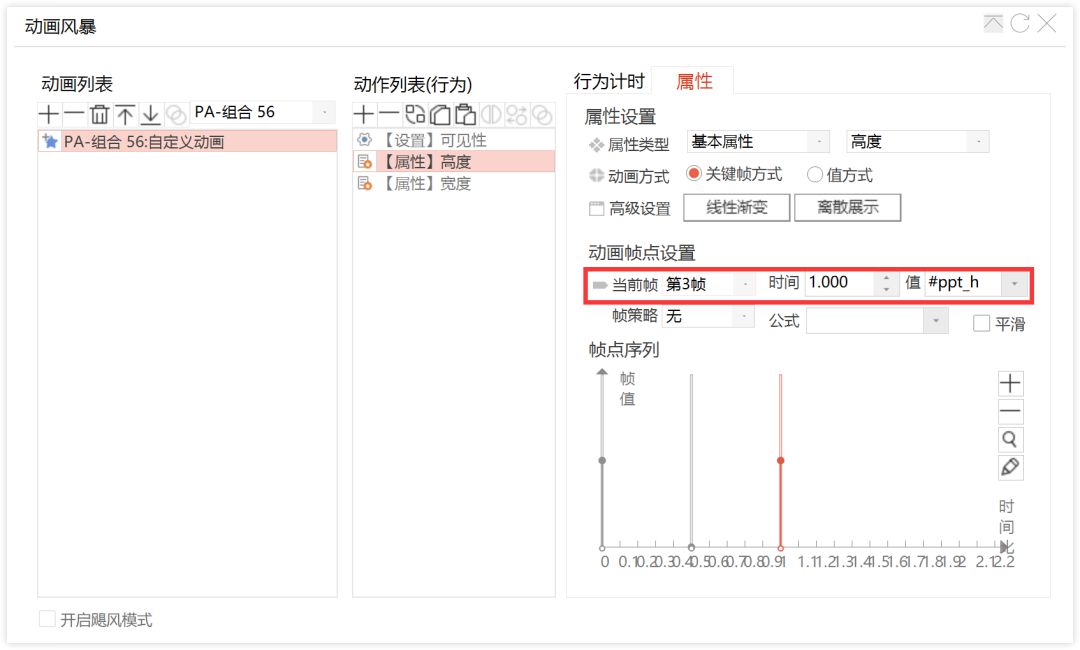The image size is (1080, 650).
Task: Switch to the 属性 tab
Action: pyautogui.click(x=694, y=81)
